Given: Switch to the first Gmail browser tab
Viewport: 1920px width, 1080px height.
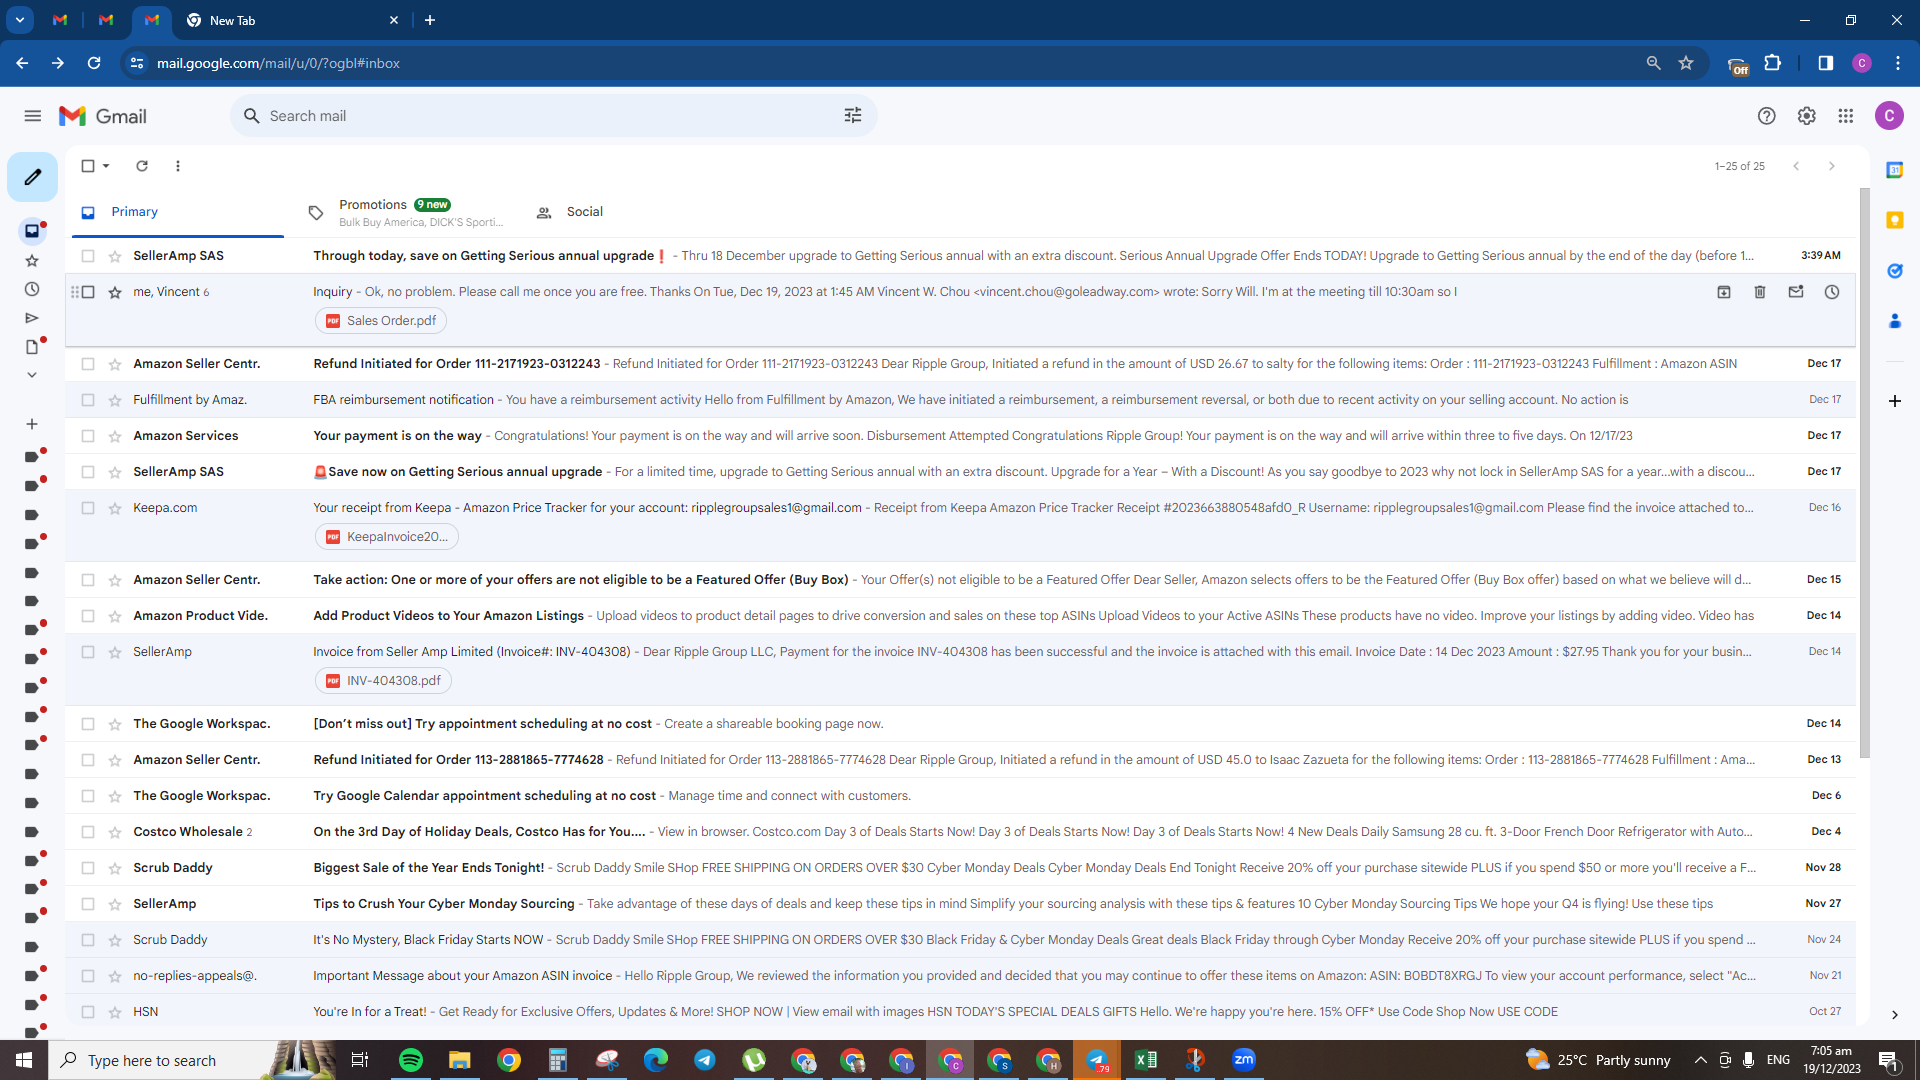Looking at the screenshot, I should 60,20.
